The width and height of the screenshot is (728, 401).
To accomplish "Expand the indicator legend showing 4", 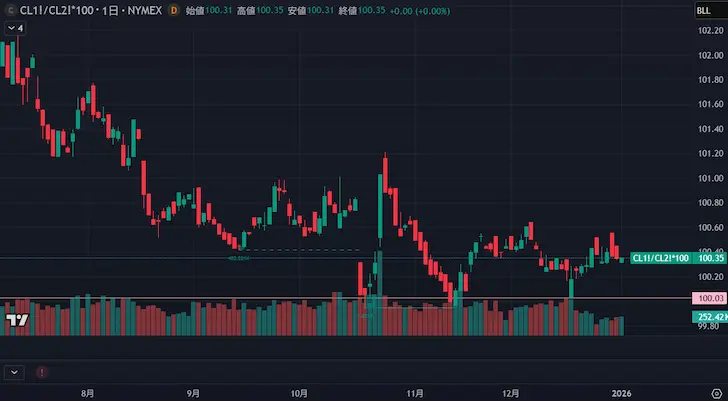I will [x=15, y=28].
